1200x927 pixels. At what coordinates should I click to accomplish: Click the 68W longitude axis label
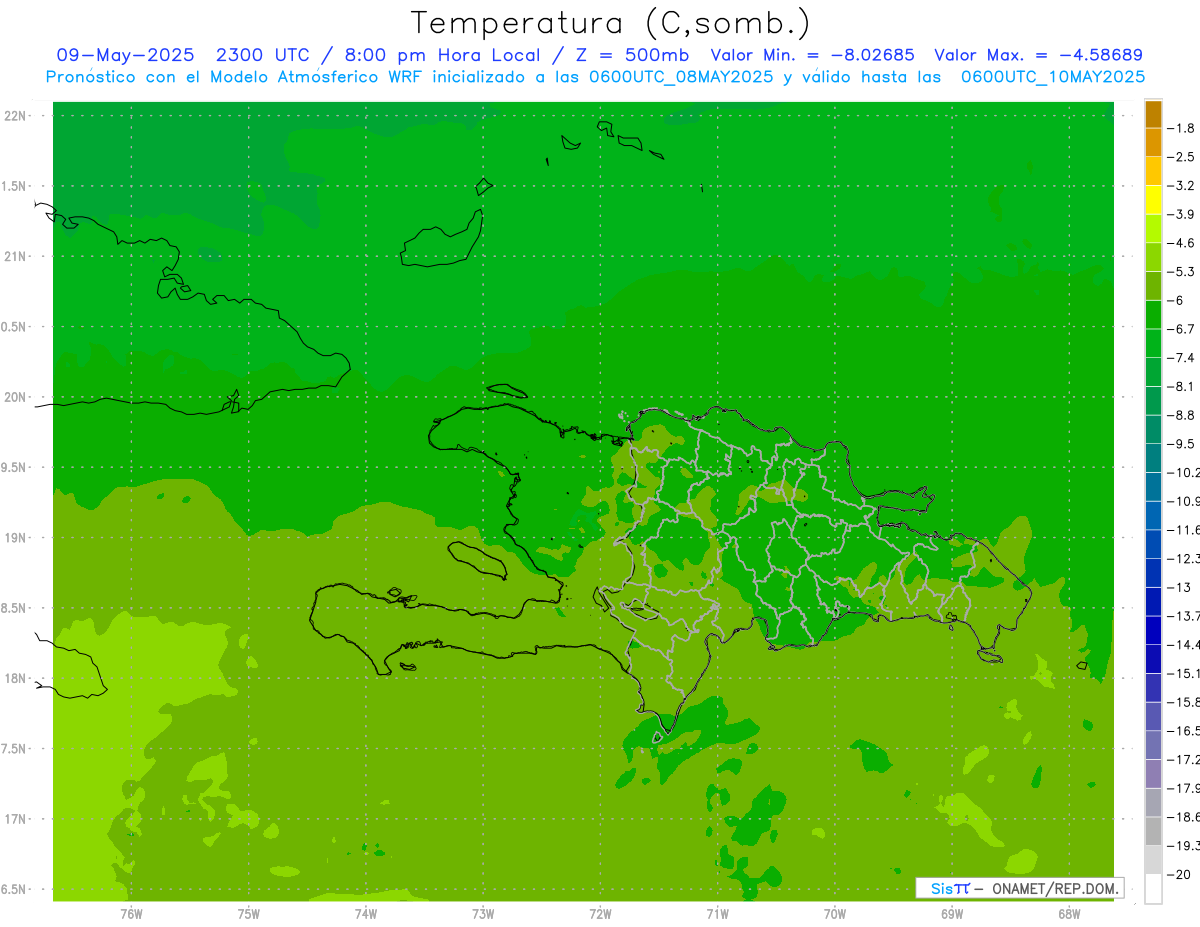click(x=1069, y=914)
